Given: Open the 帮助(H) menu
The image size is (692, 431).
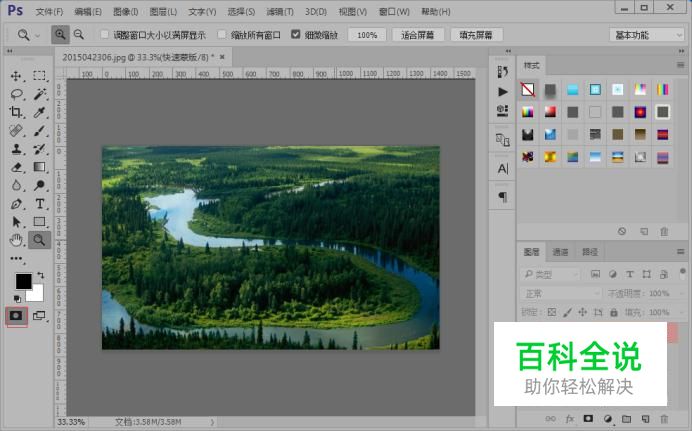Looking at the screenshot, I should coord(436,12).
